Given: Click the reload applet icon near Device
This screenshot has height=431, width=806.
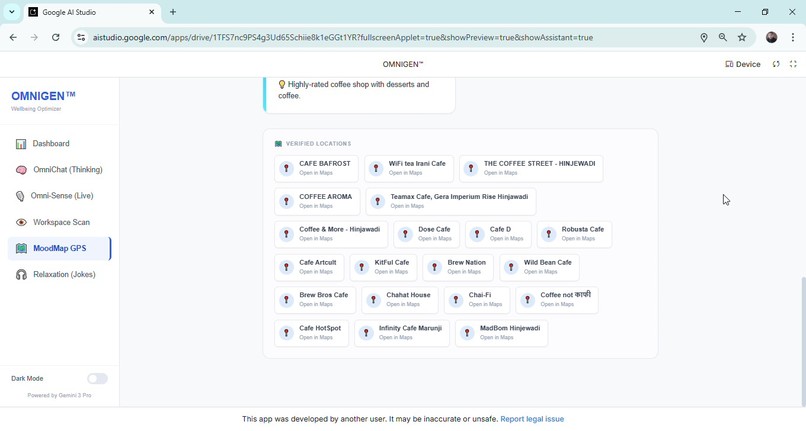Looking at the screenshot, I should point(776,64).
